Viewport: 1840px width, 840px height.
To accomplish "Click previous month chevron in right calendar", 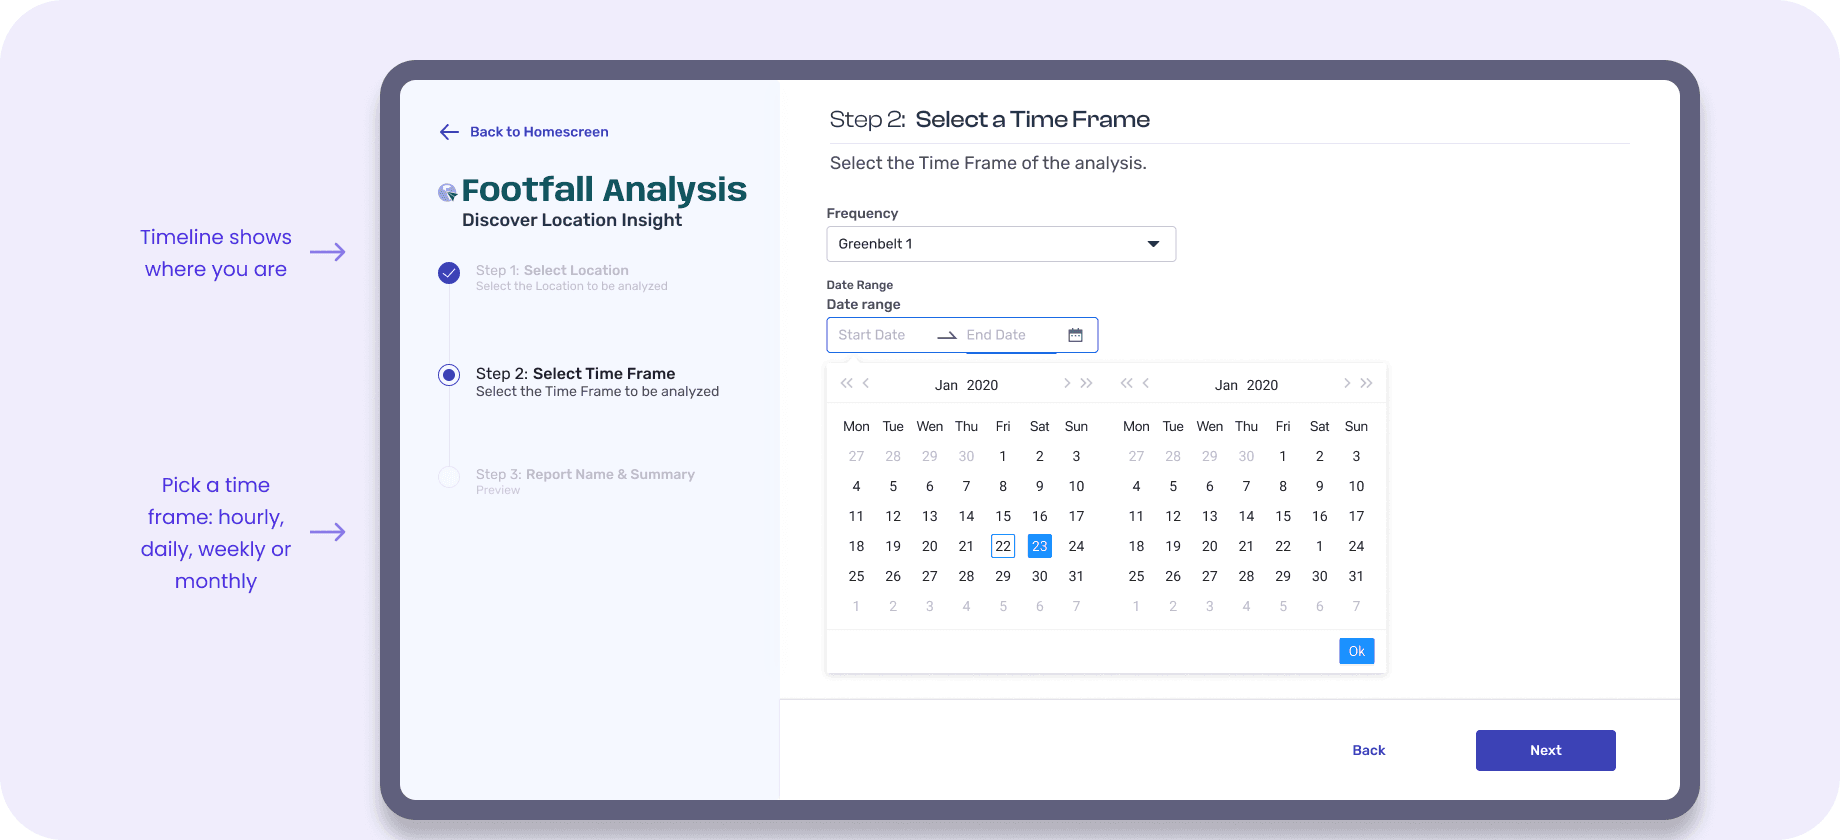I will tap(1146, 383).
